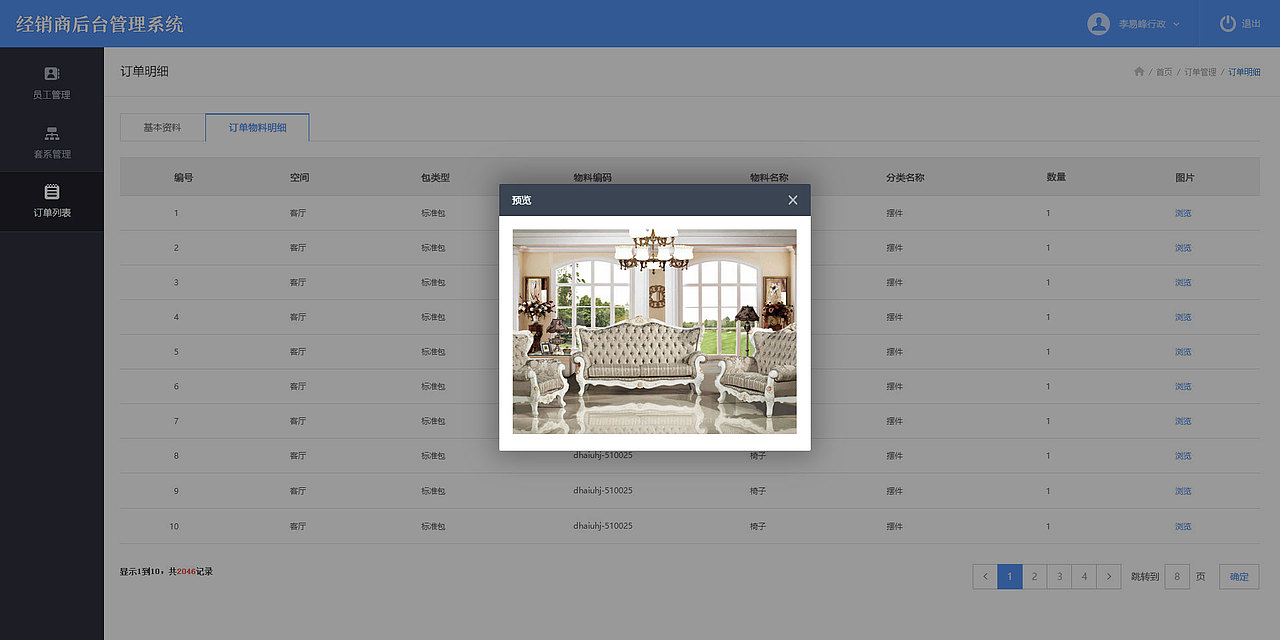This screenshot has height=640, width=1280.
Task: Click dhaiuhj-510025 code in row 9
Action: tap(603, 491)
